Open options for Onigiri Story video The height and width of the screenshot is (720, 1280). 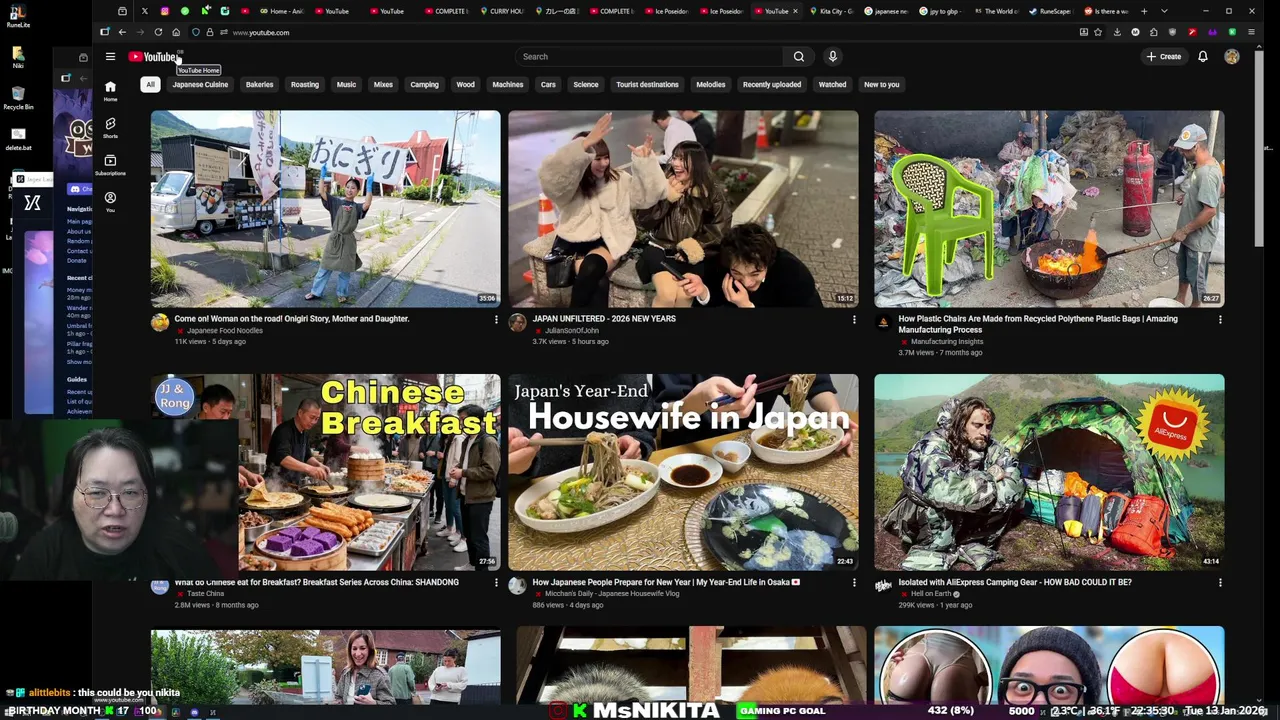point(496,320)
